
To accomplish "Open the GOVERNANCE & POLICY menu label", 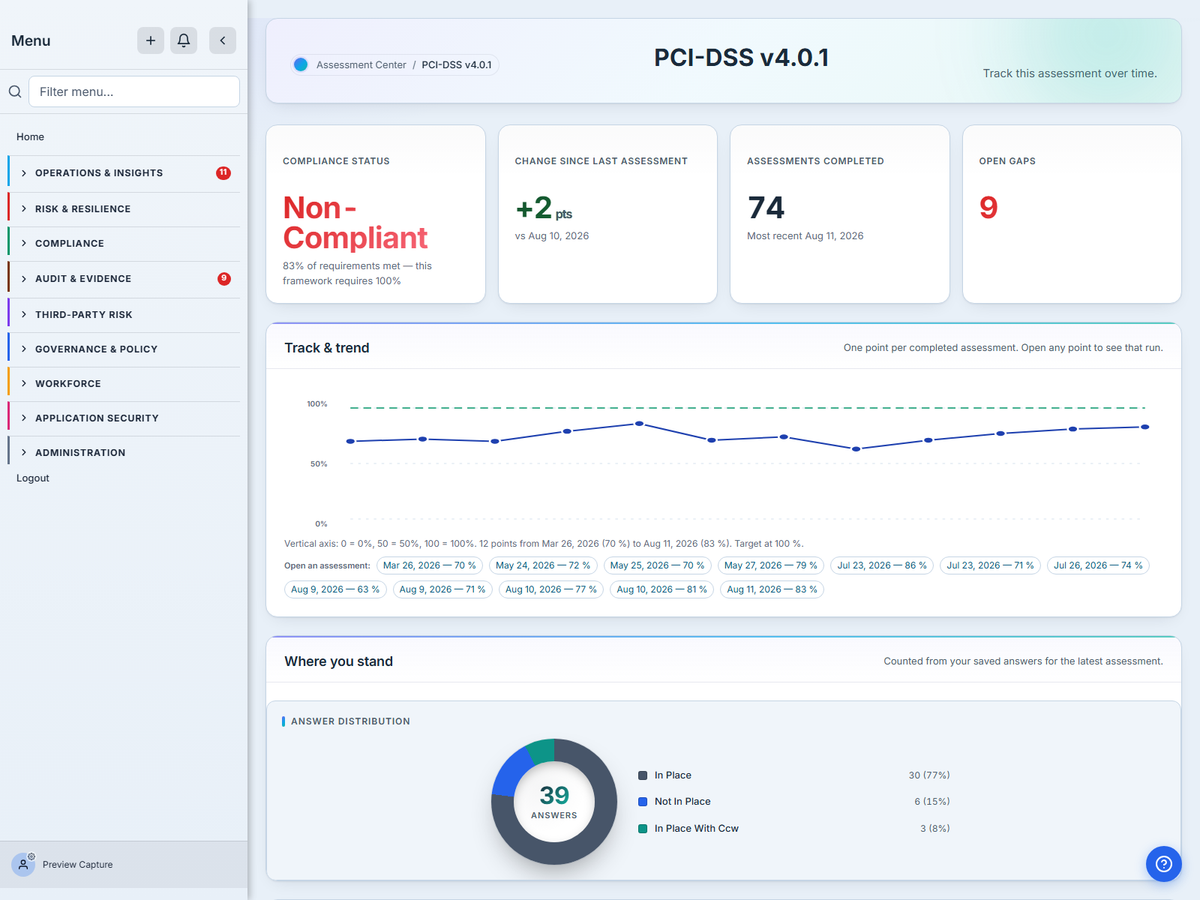I will pos(96,349).
